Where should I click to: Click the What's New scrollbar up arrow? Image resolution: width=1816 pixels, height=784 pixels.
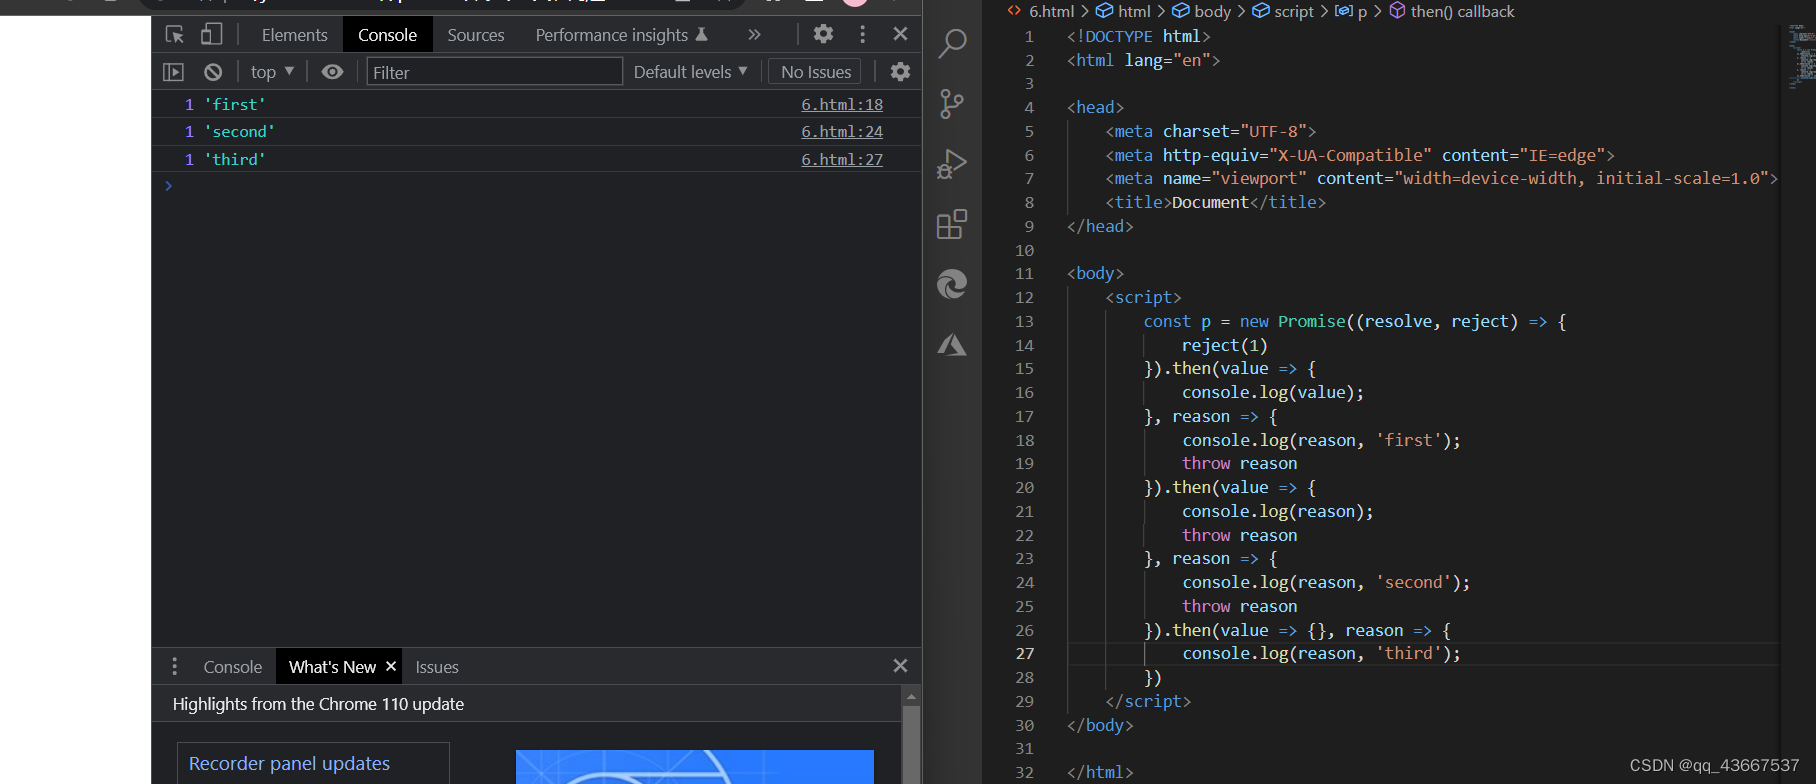coord(911,696)
